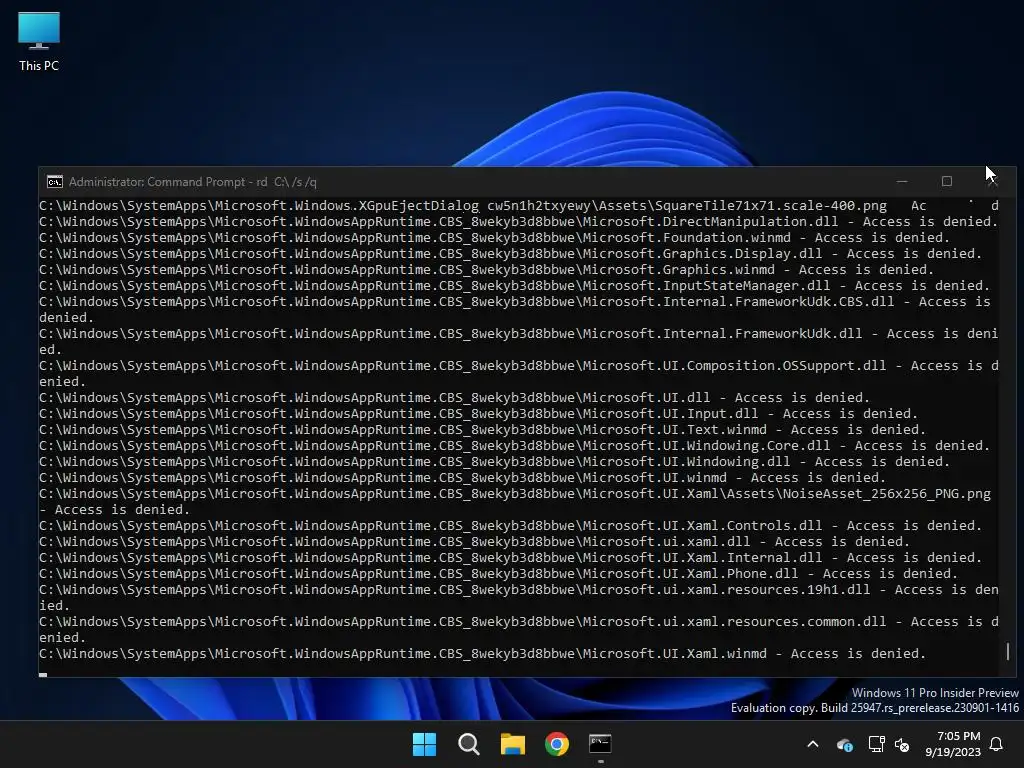
Task: Maximize the Command Prompt window
Action: click(x=946, y=182)
